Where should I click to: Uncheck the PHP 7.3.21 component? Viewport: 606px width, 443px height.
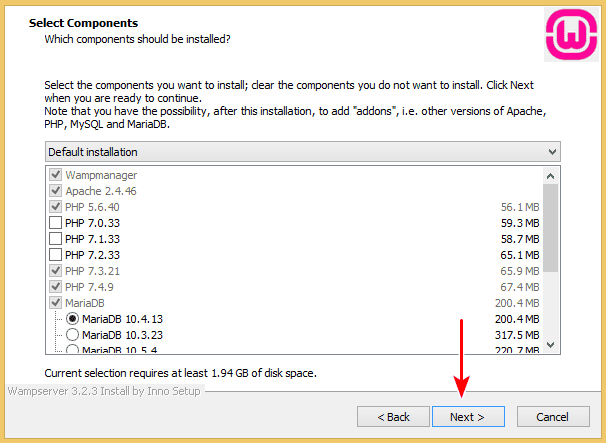(x=55, y=270)
